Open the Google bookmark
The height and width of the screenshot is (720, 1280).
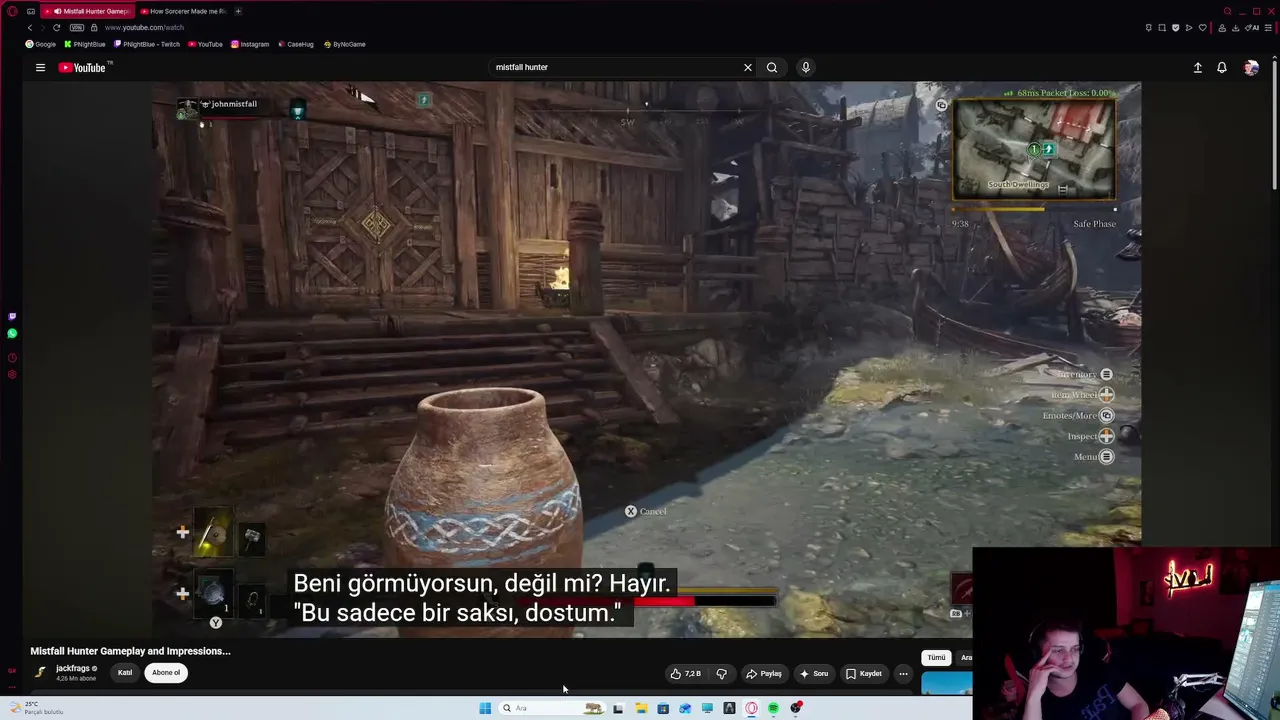[41, 44]
